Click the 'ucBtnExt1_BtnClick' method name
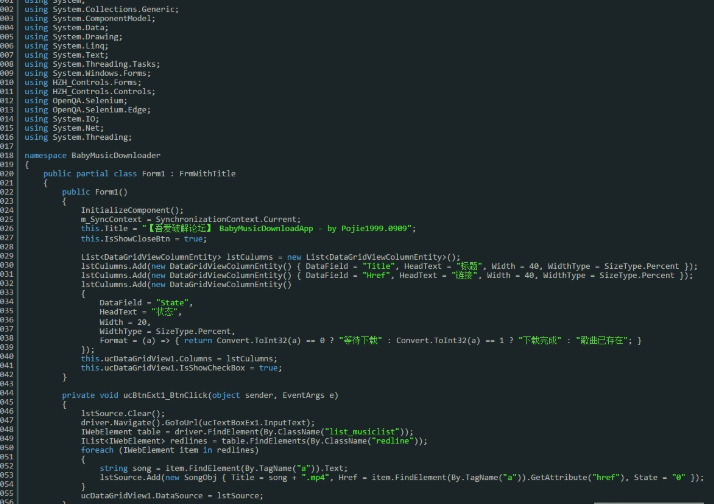The height and width of the screenshot is (504, 714). point(166,395)
